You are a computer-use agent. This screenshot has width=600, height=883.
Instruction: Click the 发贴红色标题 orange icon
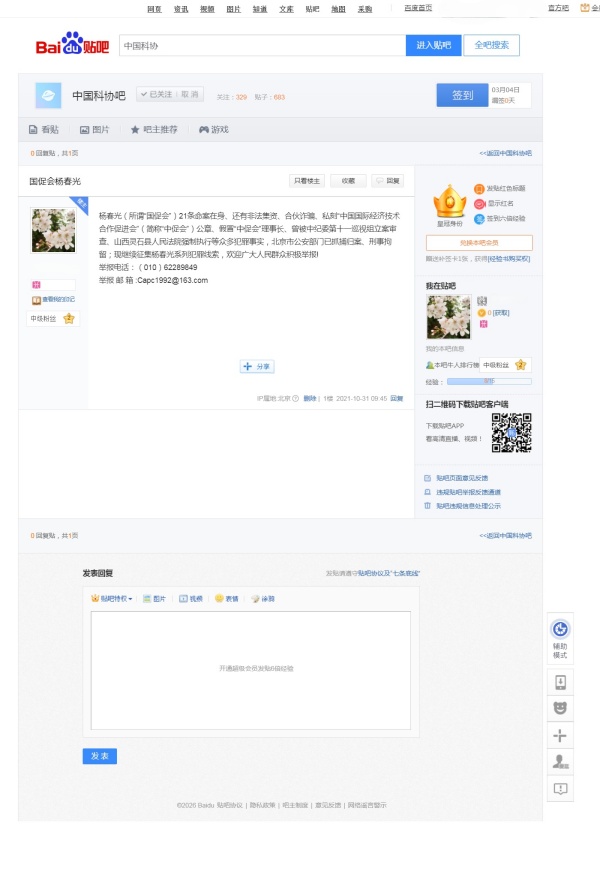[479, 189]
